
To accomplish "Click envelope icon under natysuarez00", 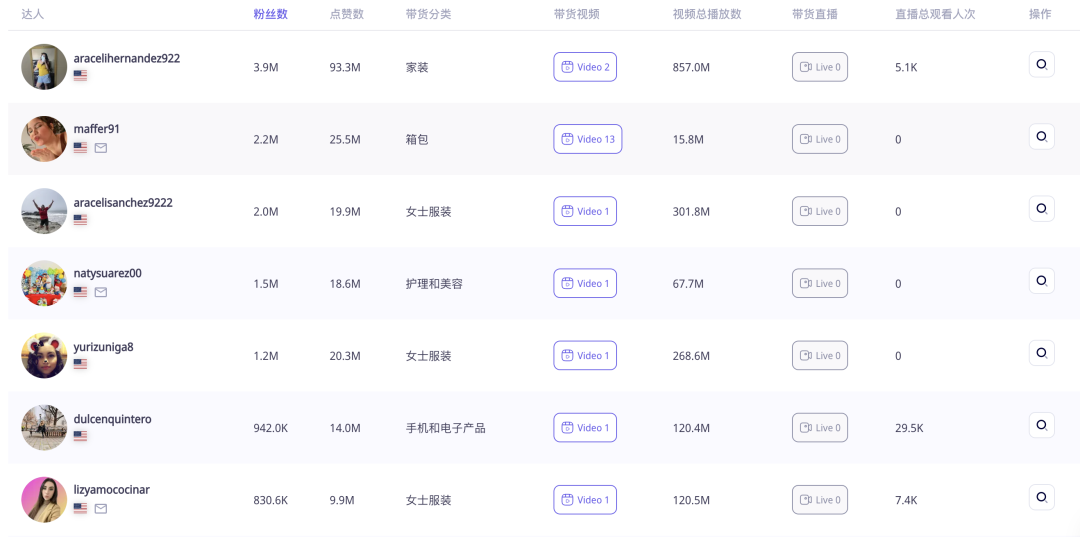I will [101, 293].
